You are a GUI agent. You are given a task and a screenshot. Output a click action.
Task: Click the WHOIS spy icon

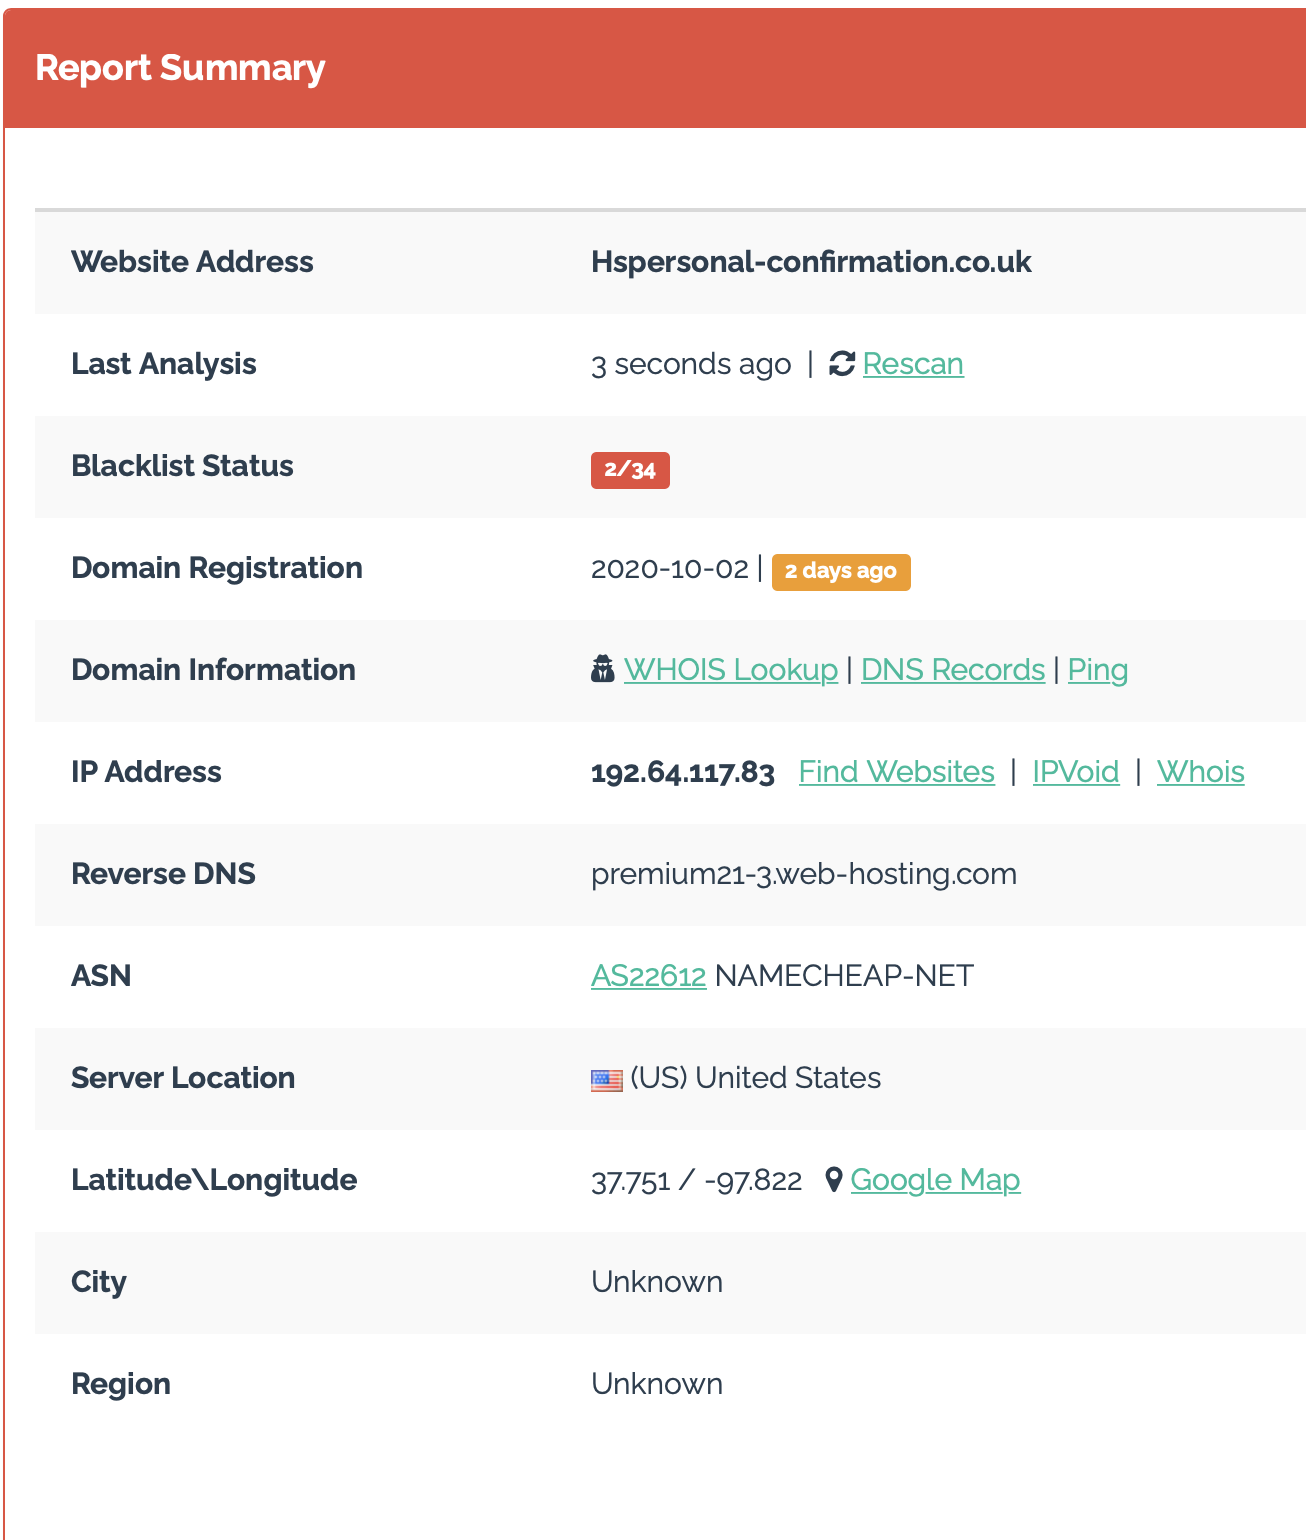pos(602,669)
